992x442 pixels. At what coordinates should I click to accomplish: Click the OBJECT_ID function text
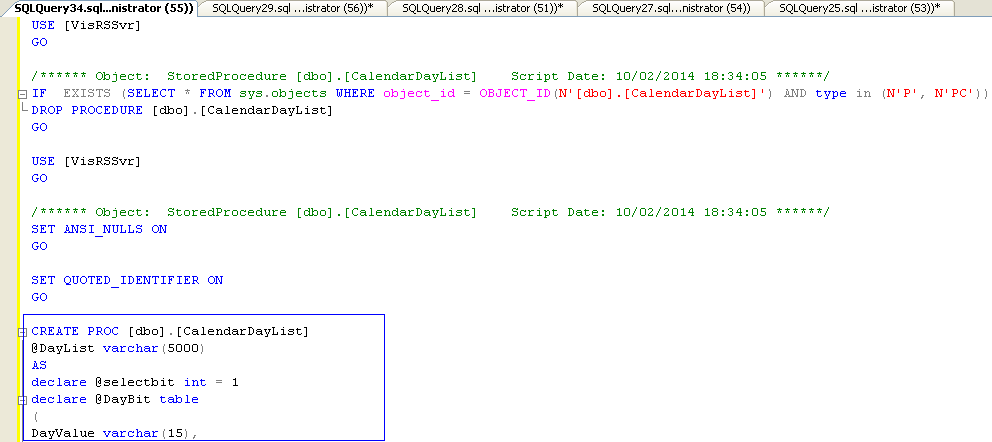[x=514, y=94]
